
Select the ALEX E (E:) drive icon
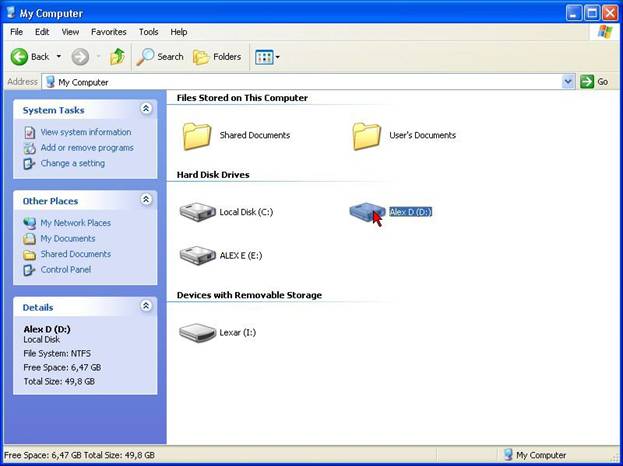(197, 255)
